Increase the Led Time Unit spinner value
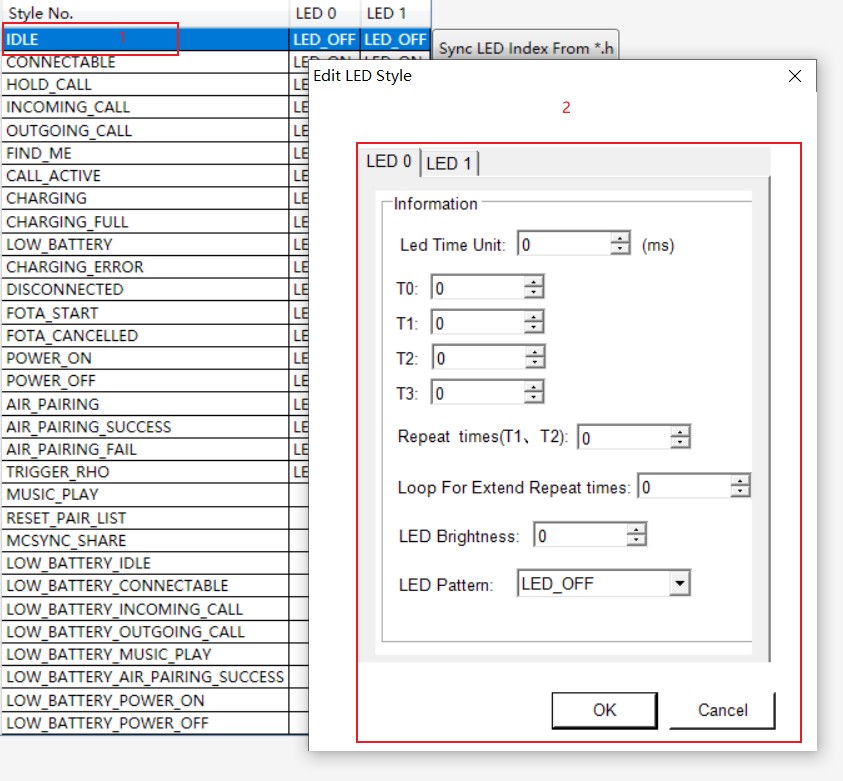The height and width of the screenshot is (781, 843). click(621, 239)
